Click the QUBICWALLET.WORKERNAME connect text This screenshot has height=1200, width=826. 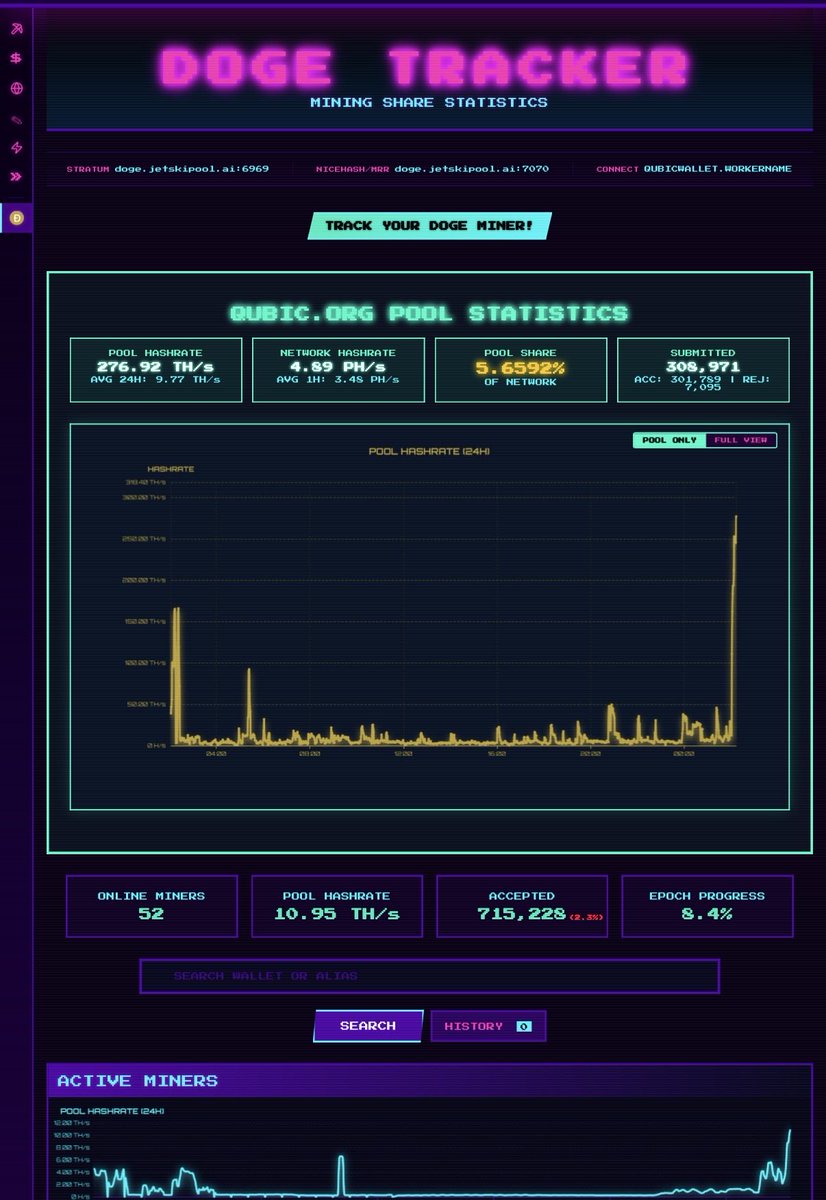pos(717,169)
